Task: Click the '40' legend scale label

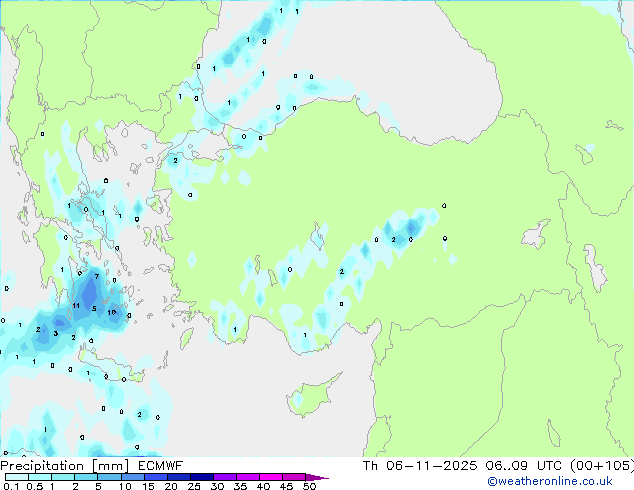Action: click(263, 486)
